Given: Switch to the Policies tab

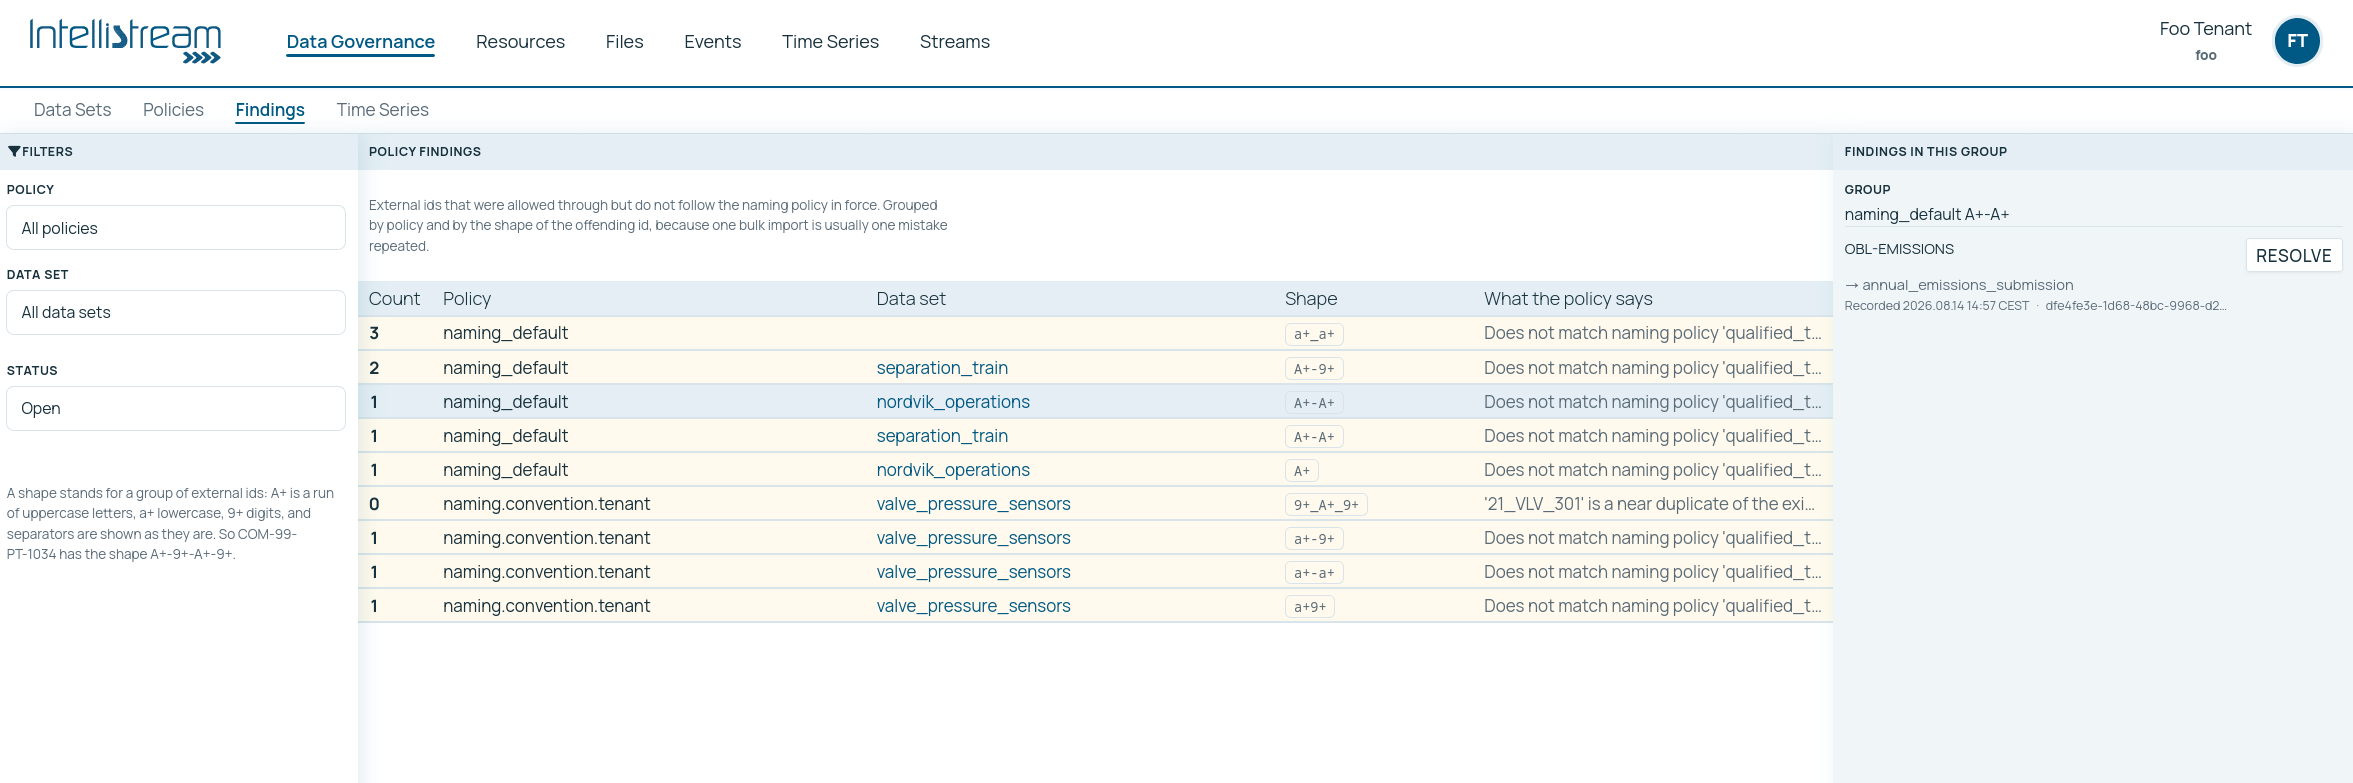Looking at the screenshot, I should pos(173,110).
